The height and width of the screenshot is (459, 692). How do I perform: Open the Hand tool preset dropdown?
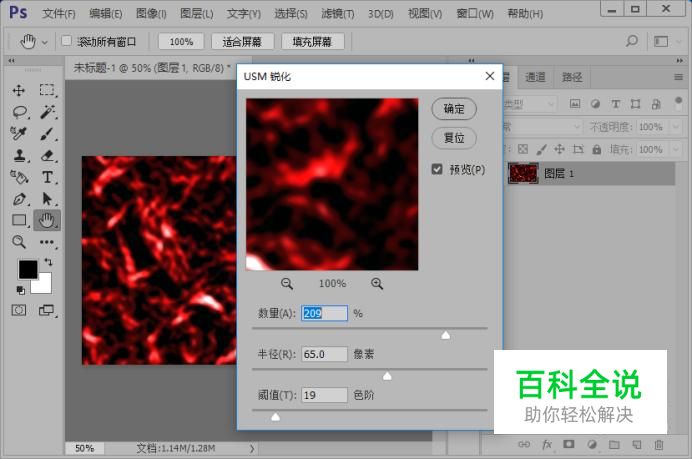tap(45, 43)
